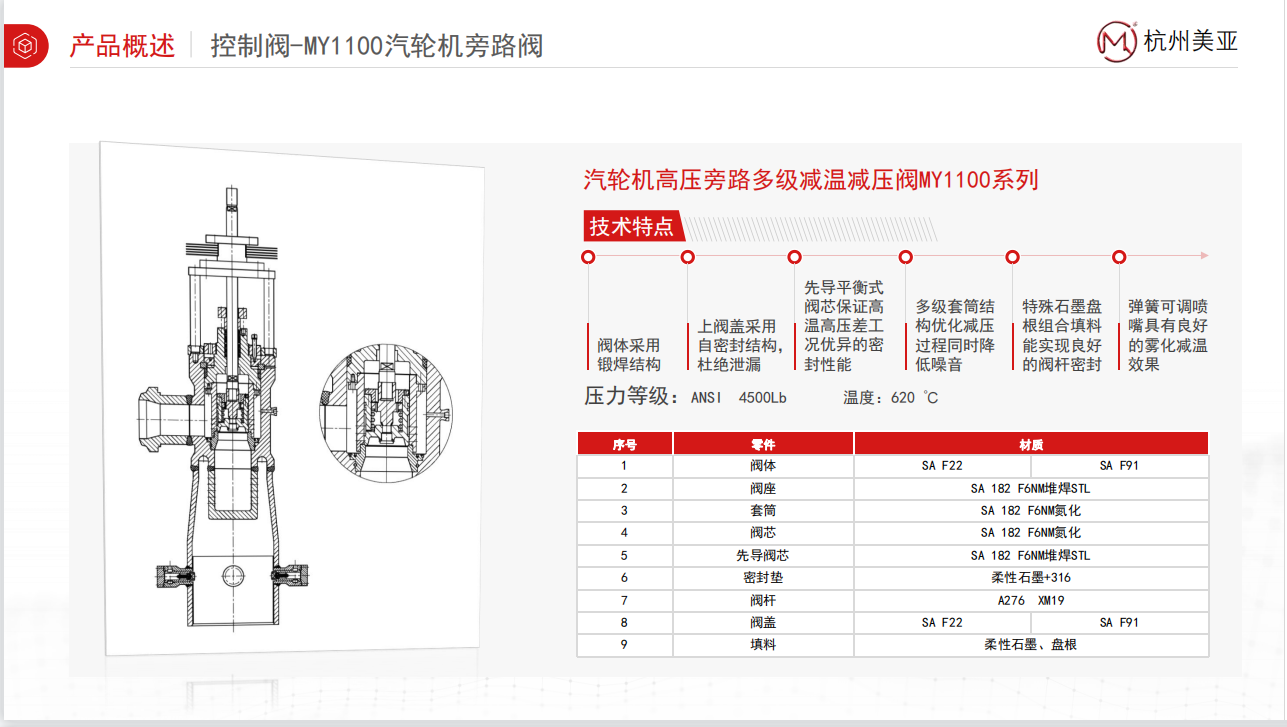Image resolution: width=1287 pixels, height=727 pixels.
Task: Click the red cube icon beside 产品概述
Action: 25,46
